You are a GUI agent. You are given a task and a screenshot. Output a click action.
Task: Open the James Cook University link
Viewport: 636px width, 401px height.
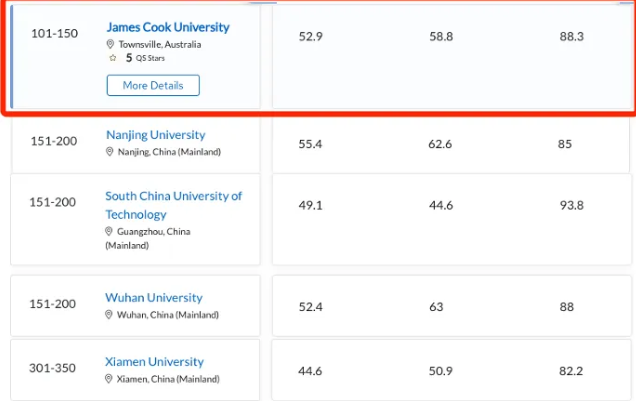coord(167,27)
